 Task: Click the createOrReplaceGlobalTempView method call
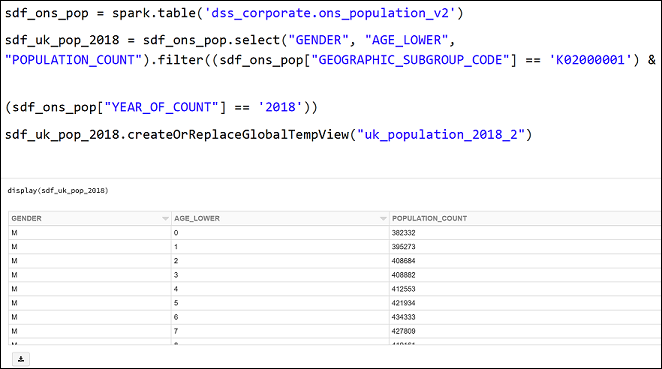coord(238,135)
